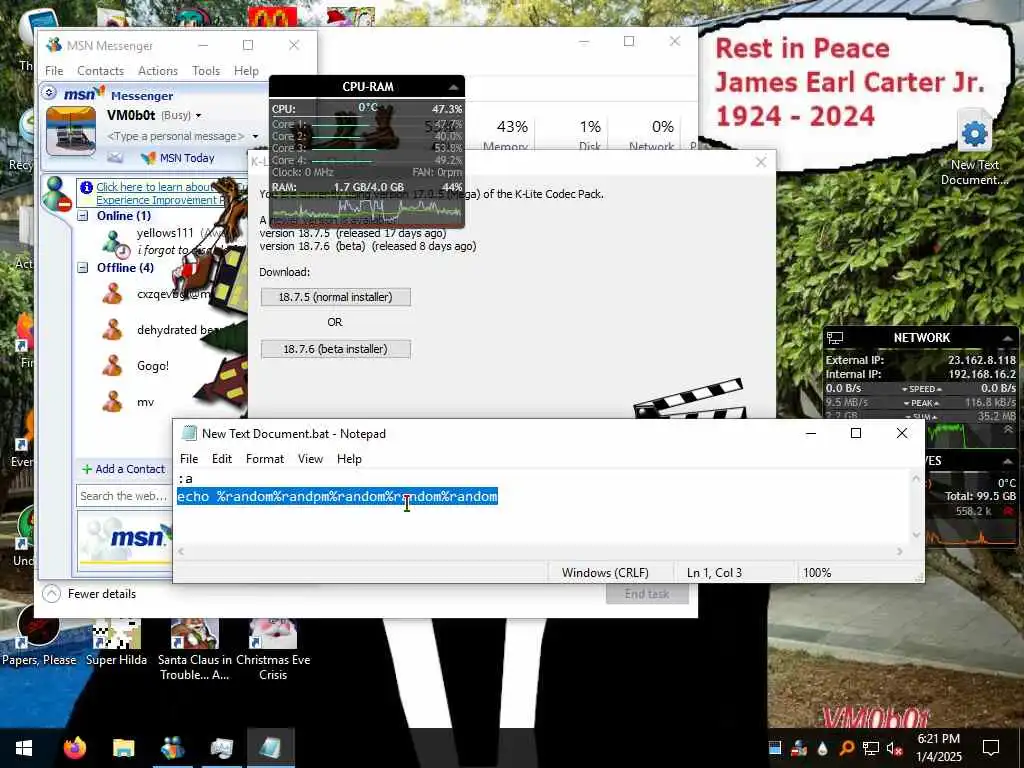Click Type a personal message field

[176, 136]
